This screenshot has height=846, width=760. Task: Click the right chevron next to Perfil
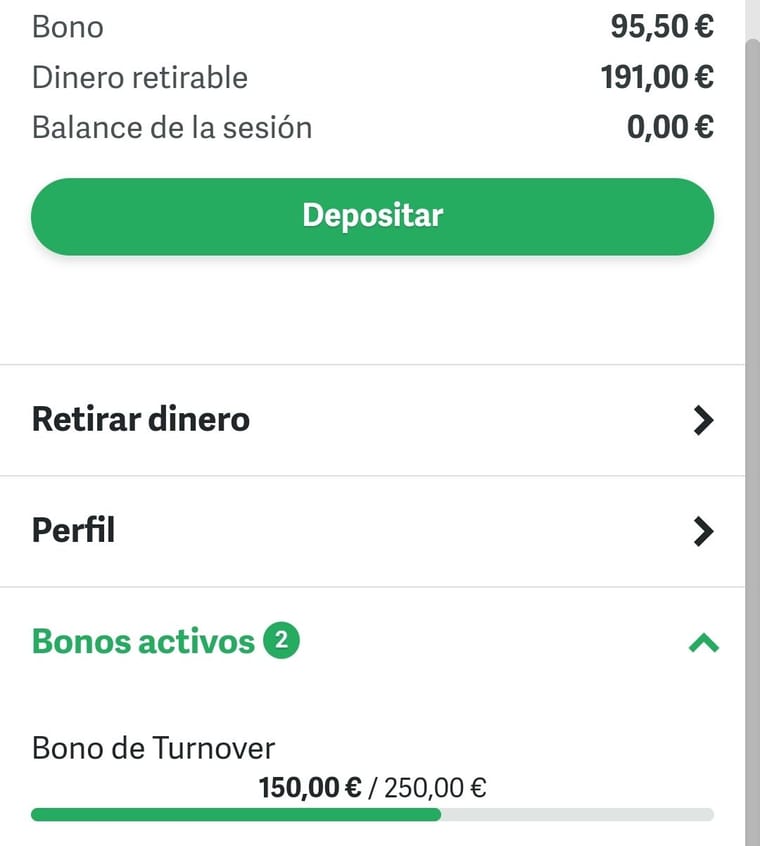pos(703,531)
